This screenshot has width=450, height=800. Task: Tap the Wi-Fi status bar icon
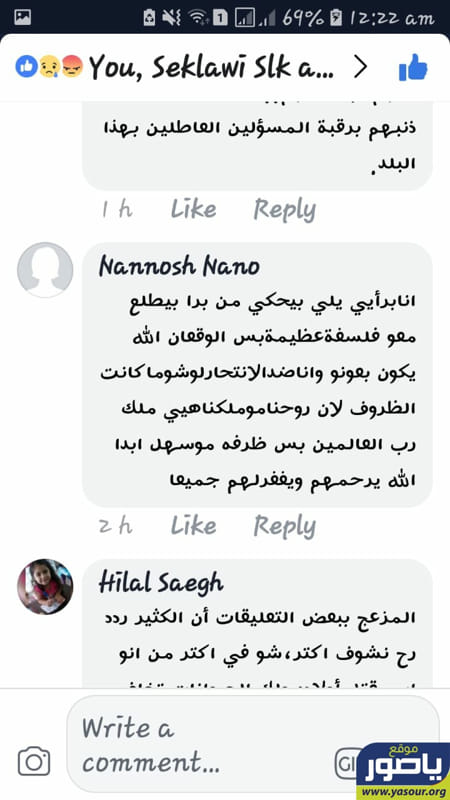coord(197,18)
